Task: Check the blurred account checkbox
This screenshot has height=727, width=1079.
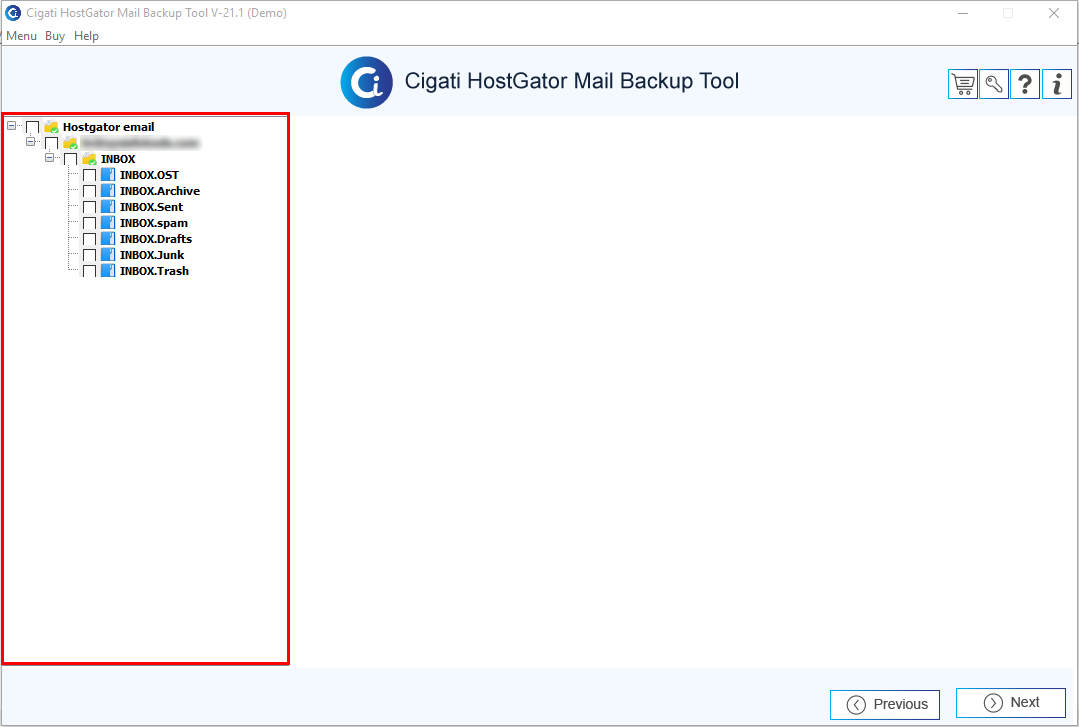Action: [52, 143]
